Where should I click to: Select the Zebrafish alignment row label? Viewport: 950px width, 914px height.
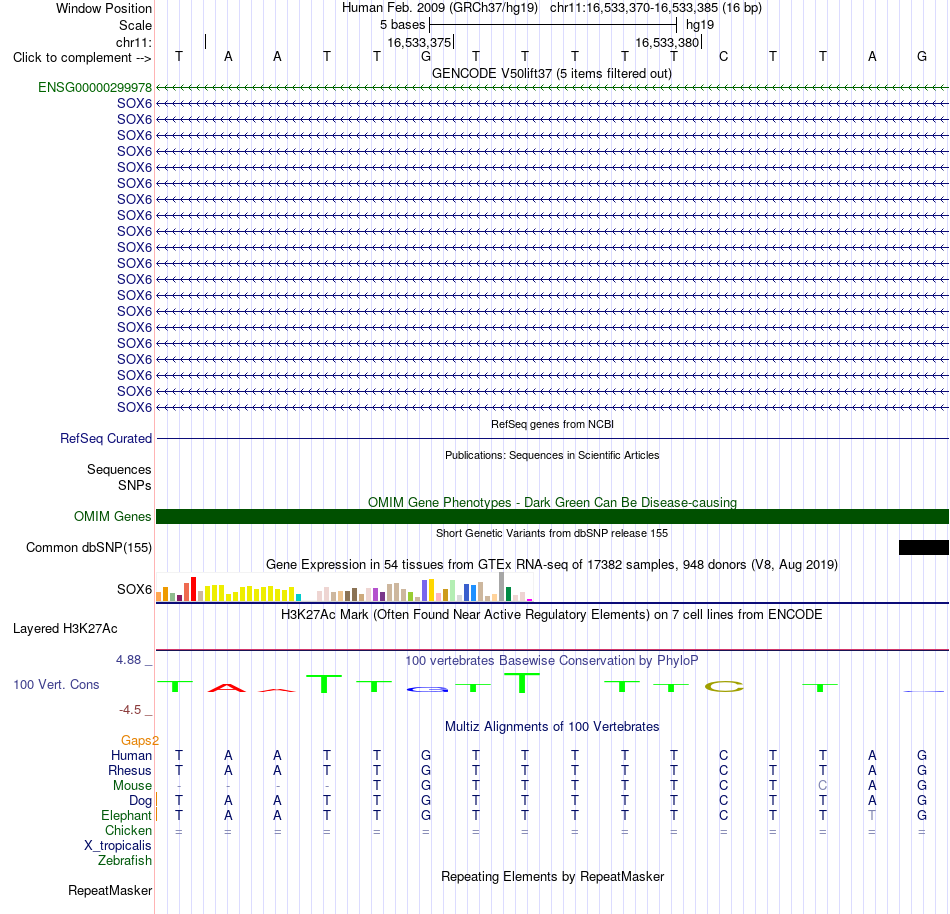(125, 861)
